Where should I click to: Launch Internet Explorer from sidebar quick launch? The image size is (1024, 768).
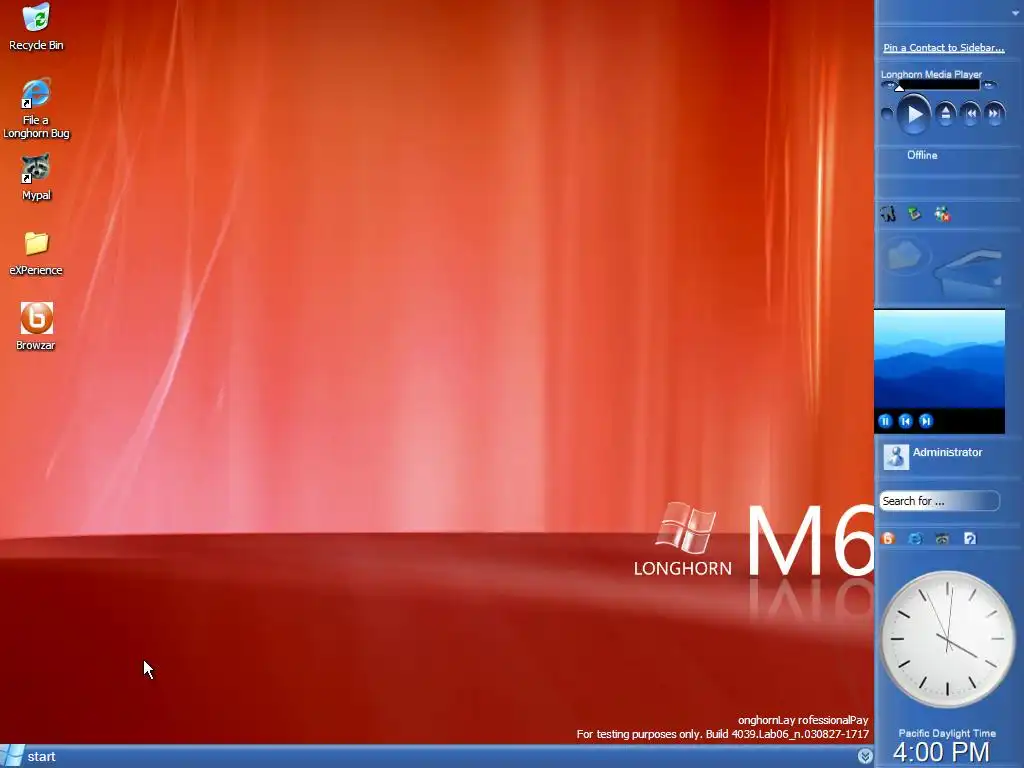tap(916, 538)
